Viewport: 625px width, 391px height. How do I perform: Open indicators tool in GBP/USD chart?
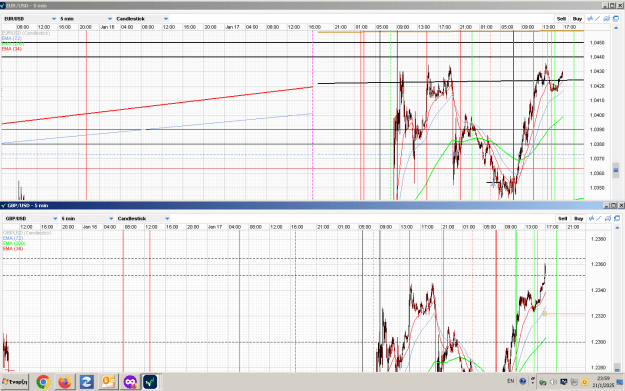pyautogui.click(x=592, y=218)
